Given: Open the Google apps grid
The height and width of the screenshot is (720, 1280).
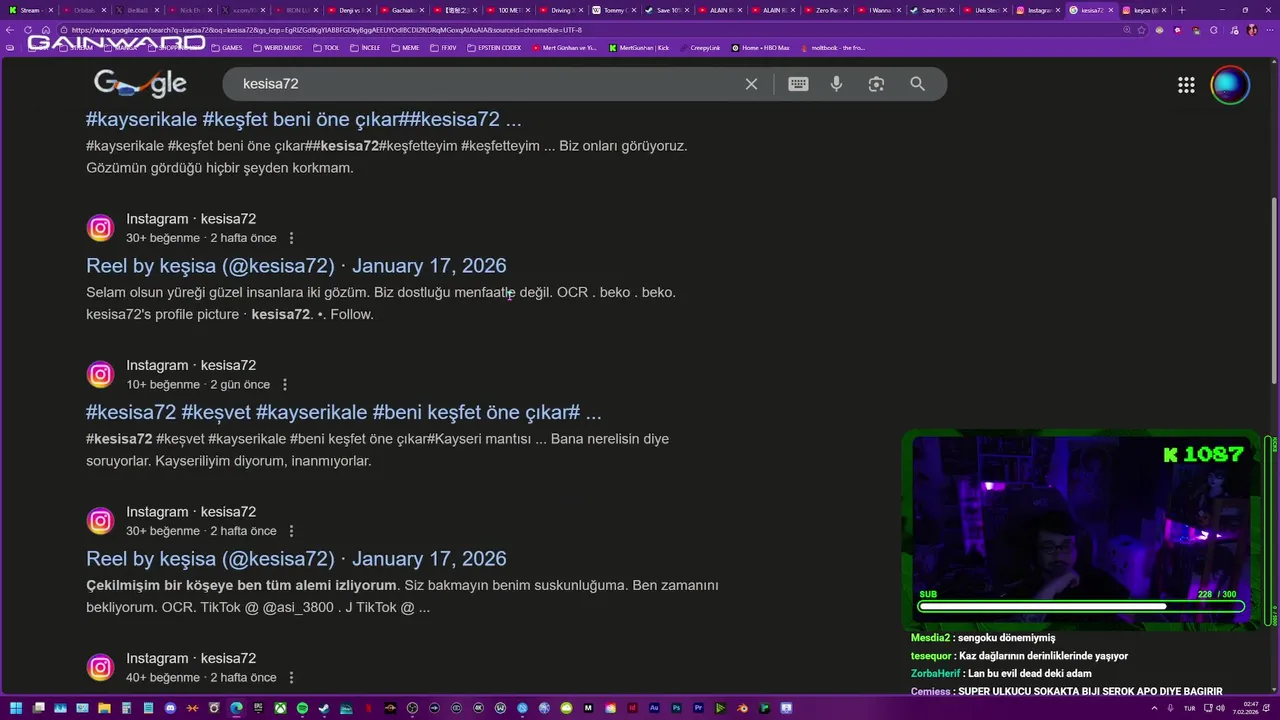Looking at the screenshot, I should click(1186, 85).
